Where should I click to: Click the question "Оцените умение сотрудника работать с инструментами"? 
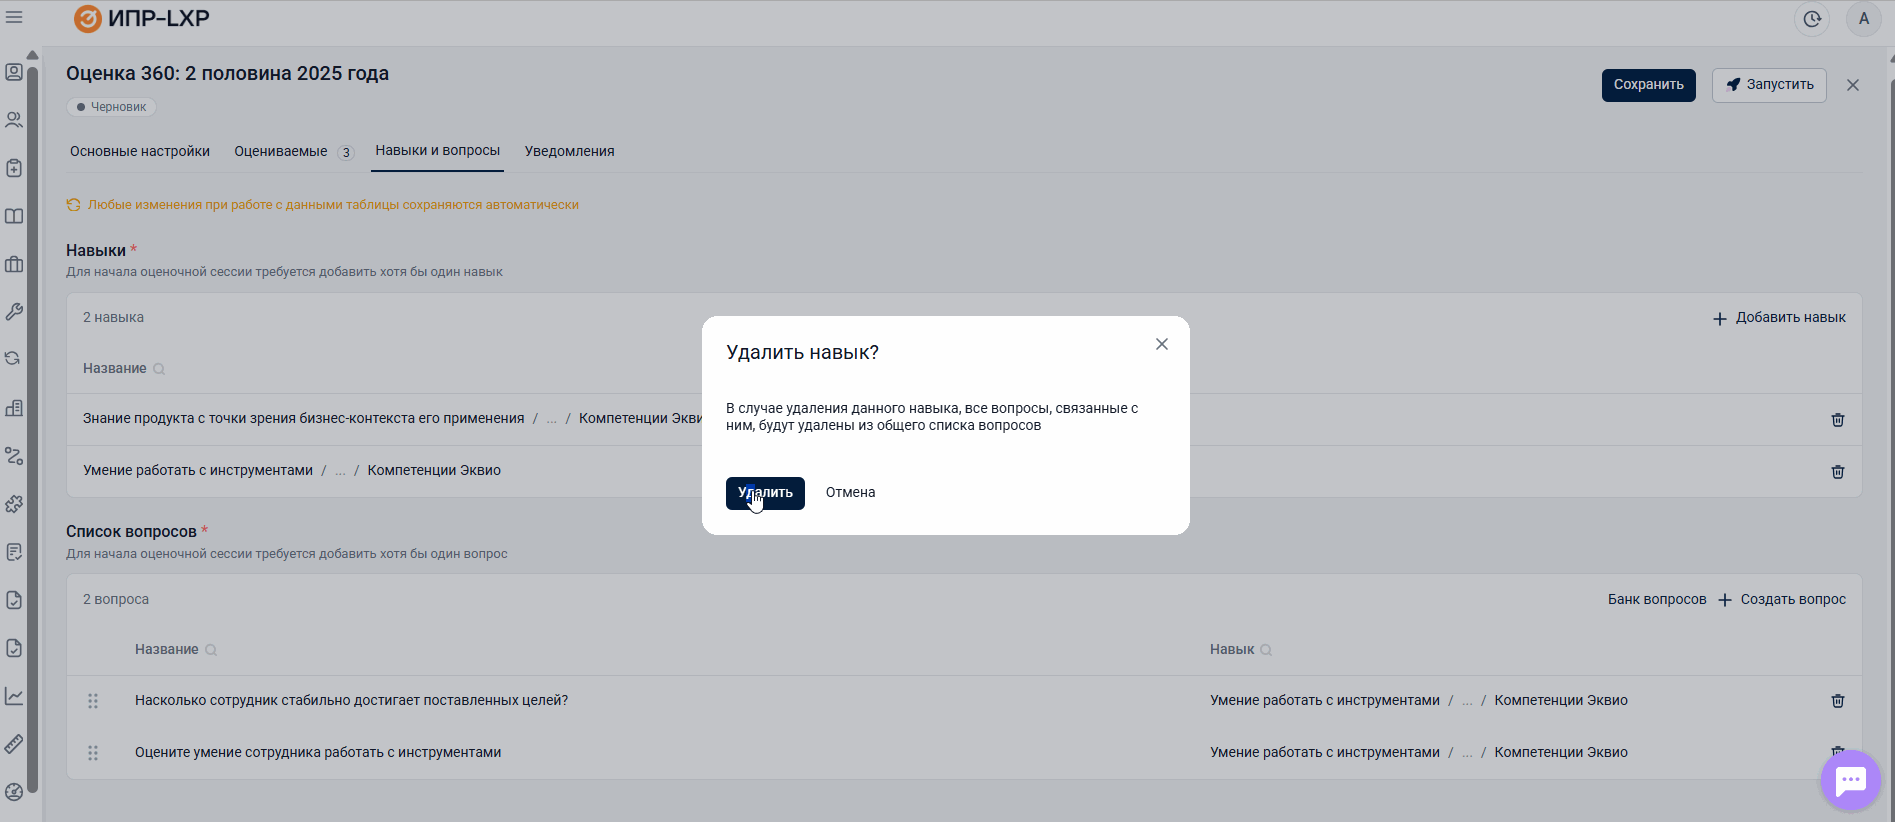(x=318, y=753)
